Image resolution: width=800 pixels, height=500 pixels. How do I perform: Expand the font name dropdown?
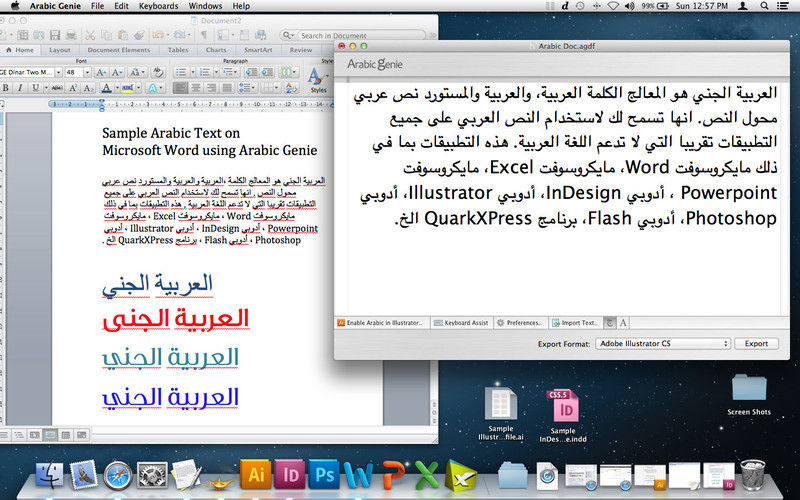point(59,72)
